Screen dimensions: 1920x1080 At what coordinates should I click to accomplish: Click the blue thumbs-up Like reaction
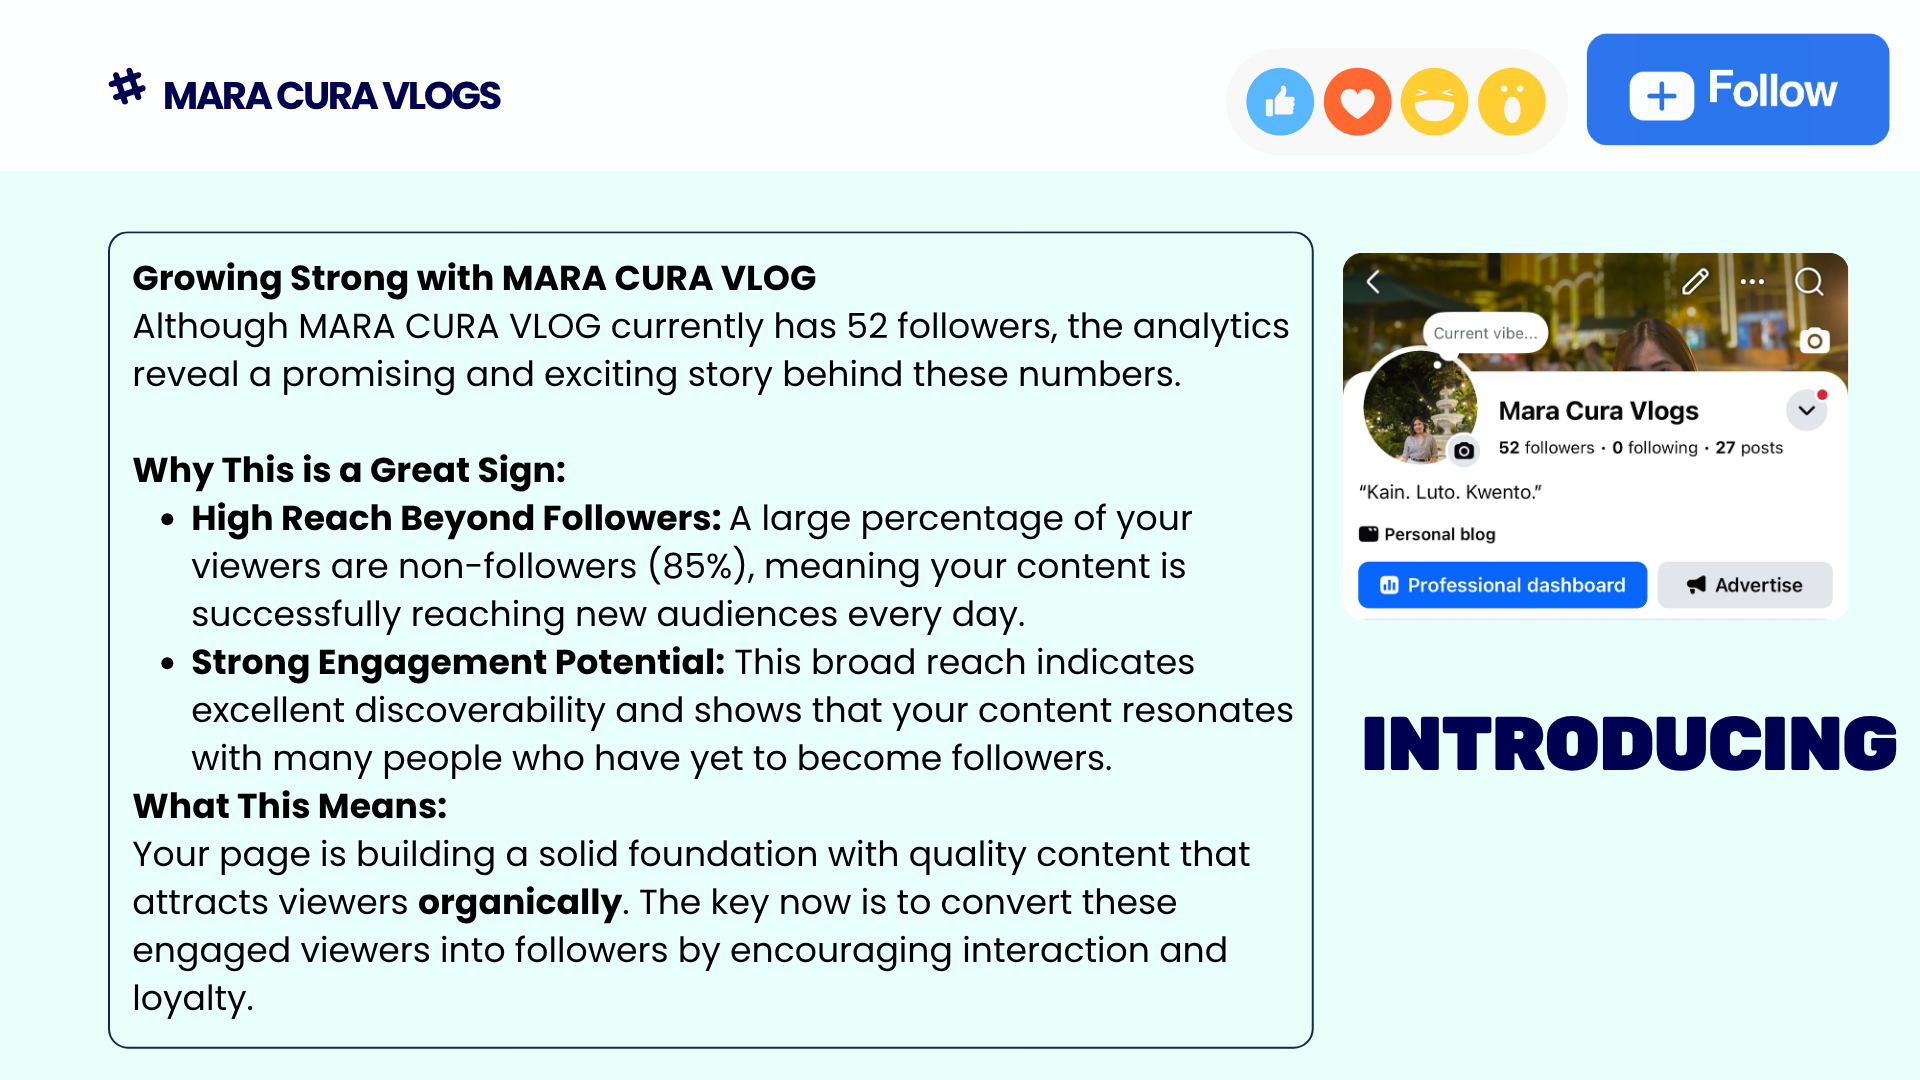[1280, 101]
